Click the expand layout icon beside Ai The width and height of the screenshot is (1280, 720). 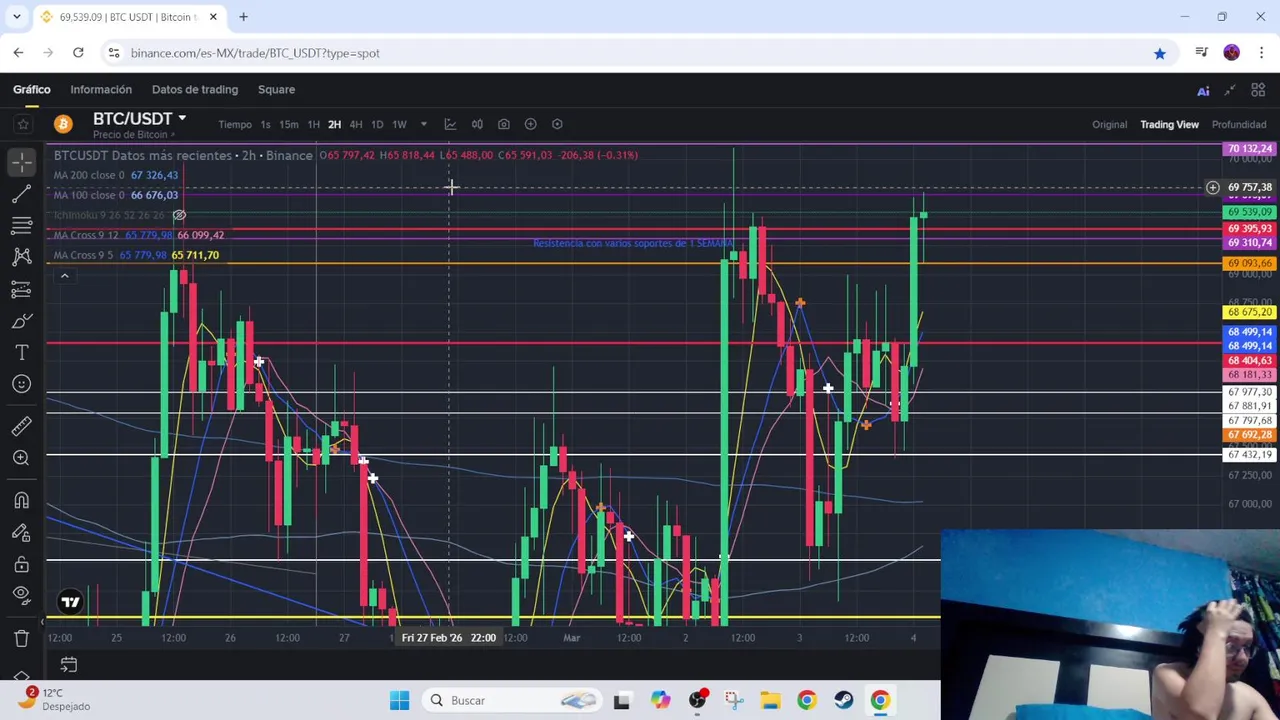1230,90
